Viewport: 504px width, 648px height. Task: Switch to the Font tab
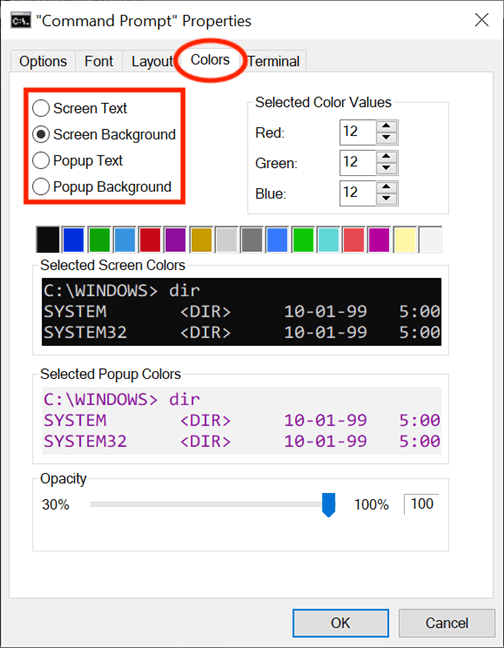99,61
